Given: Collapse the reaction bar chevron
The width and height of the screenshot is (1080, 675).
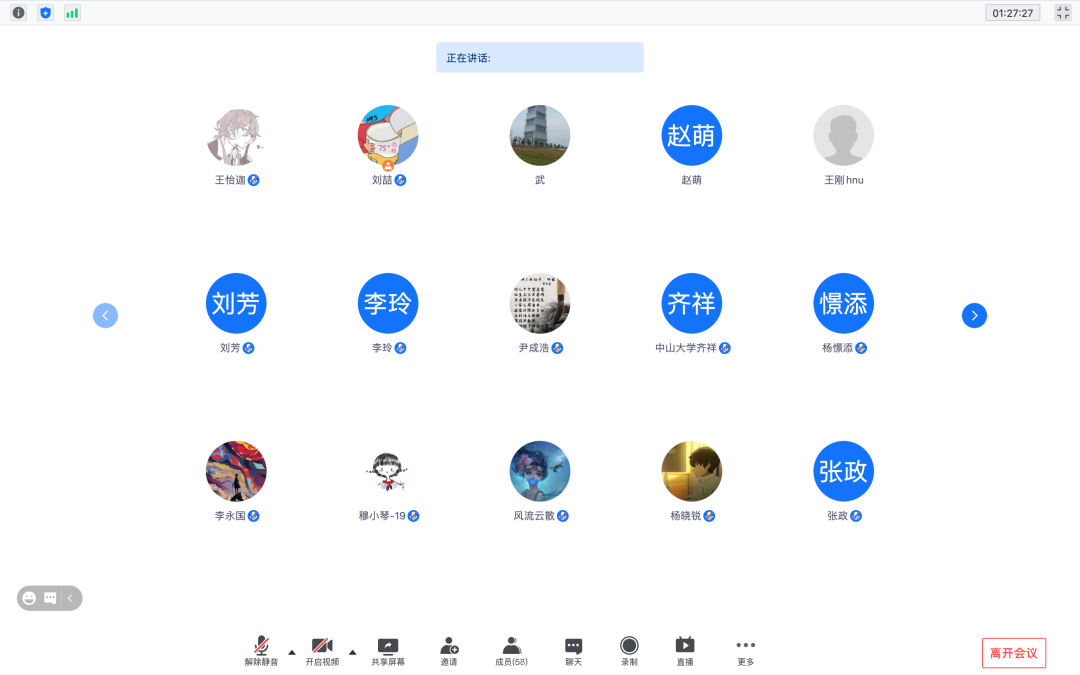Looking at the screenshot, I should [x=70, y=598].
